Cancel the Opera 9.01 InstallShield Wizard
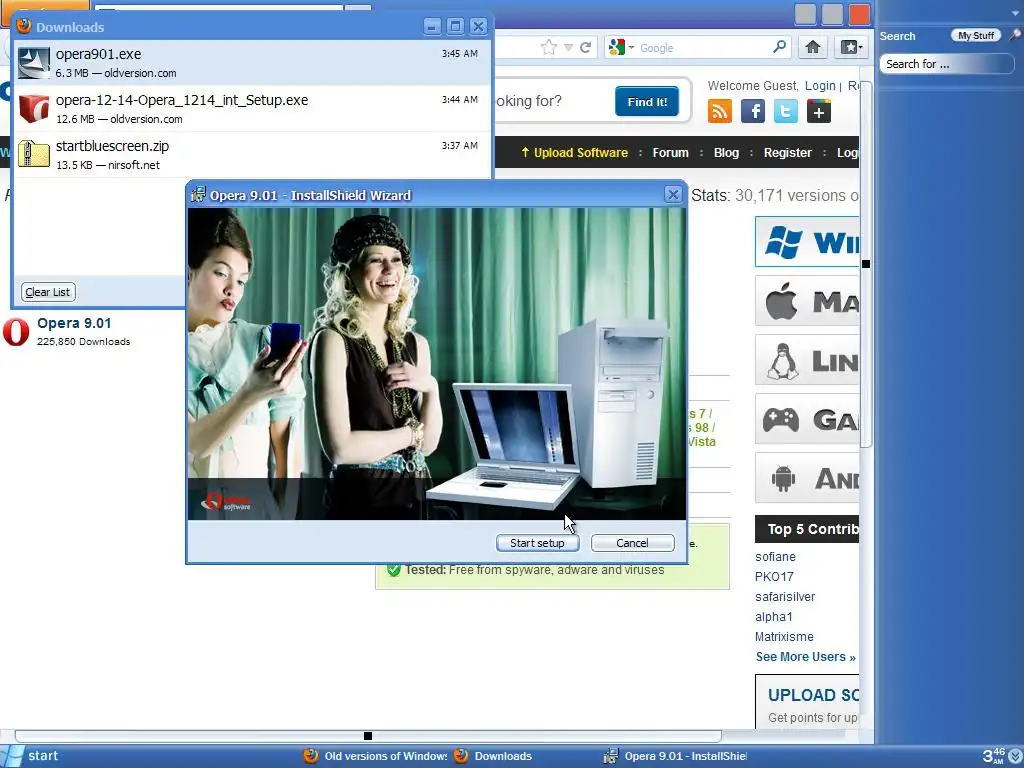The height and width of the screenshot is (768, 1024). pyautogui.click(x=632, y=543)
